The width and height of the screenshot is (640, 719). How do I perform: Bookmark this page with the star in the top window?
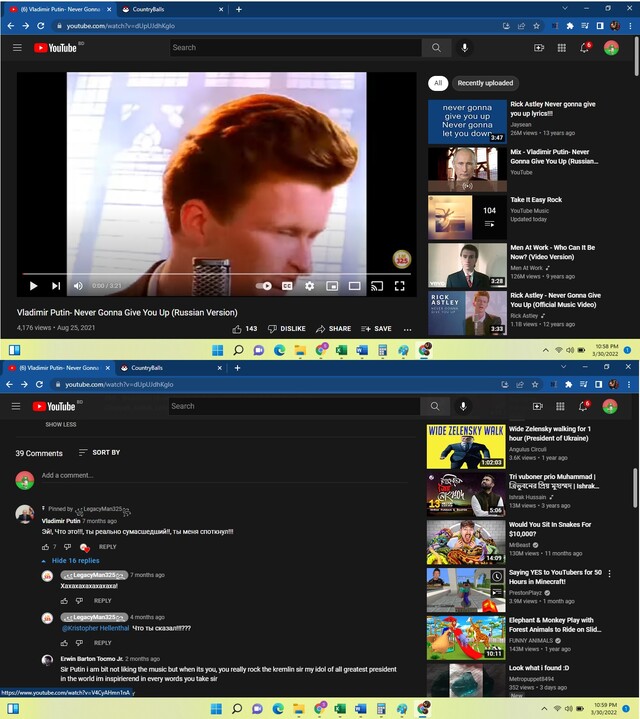[536, 26]
